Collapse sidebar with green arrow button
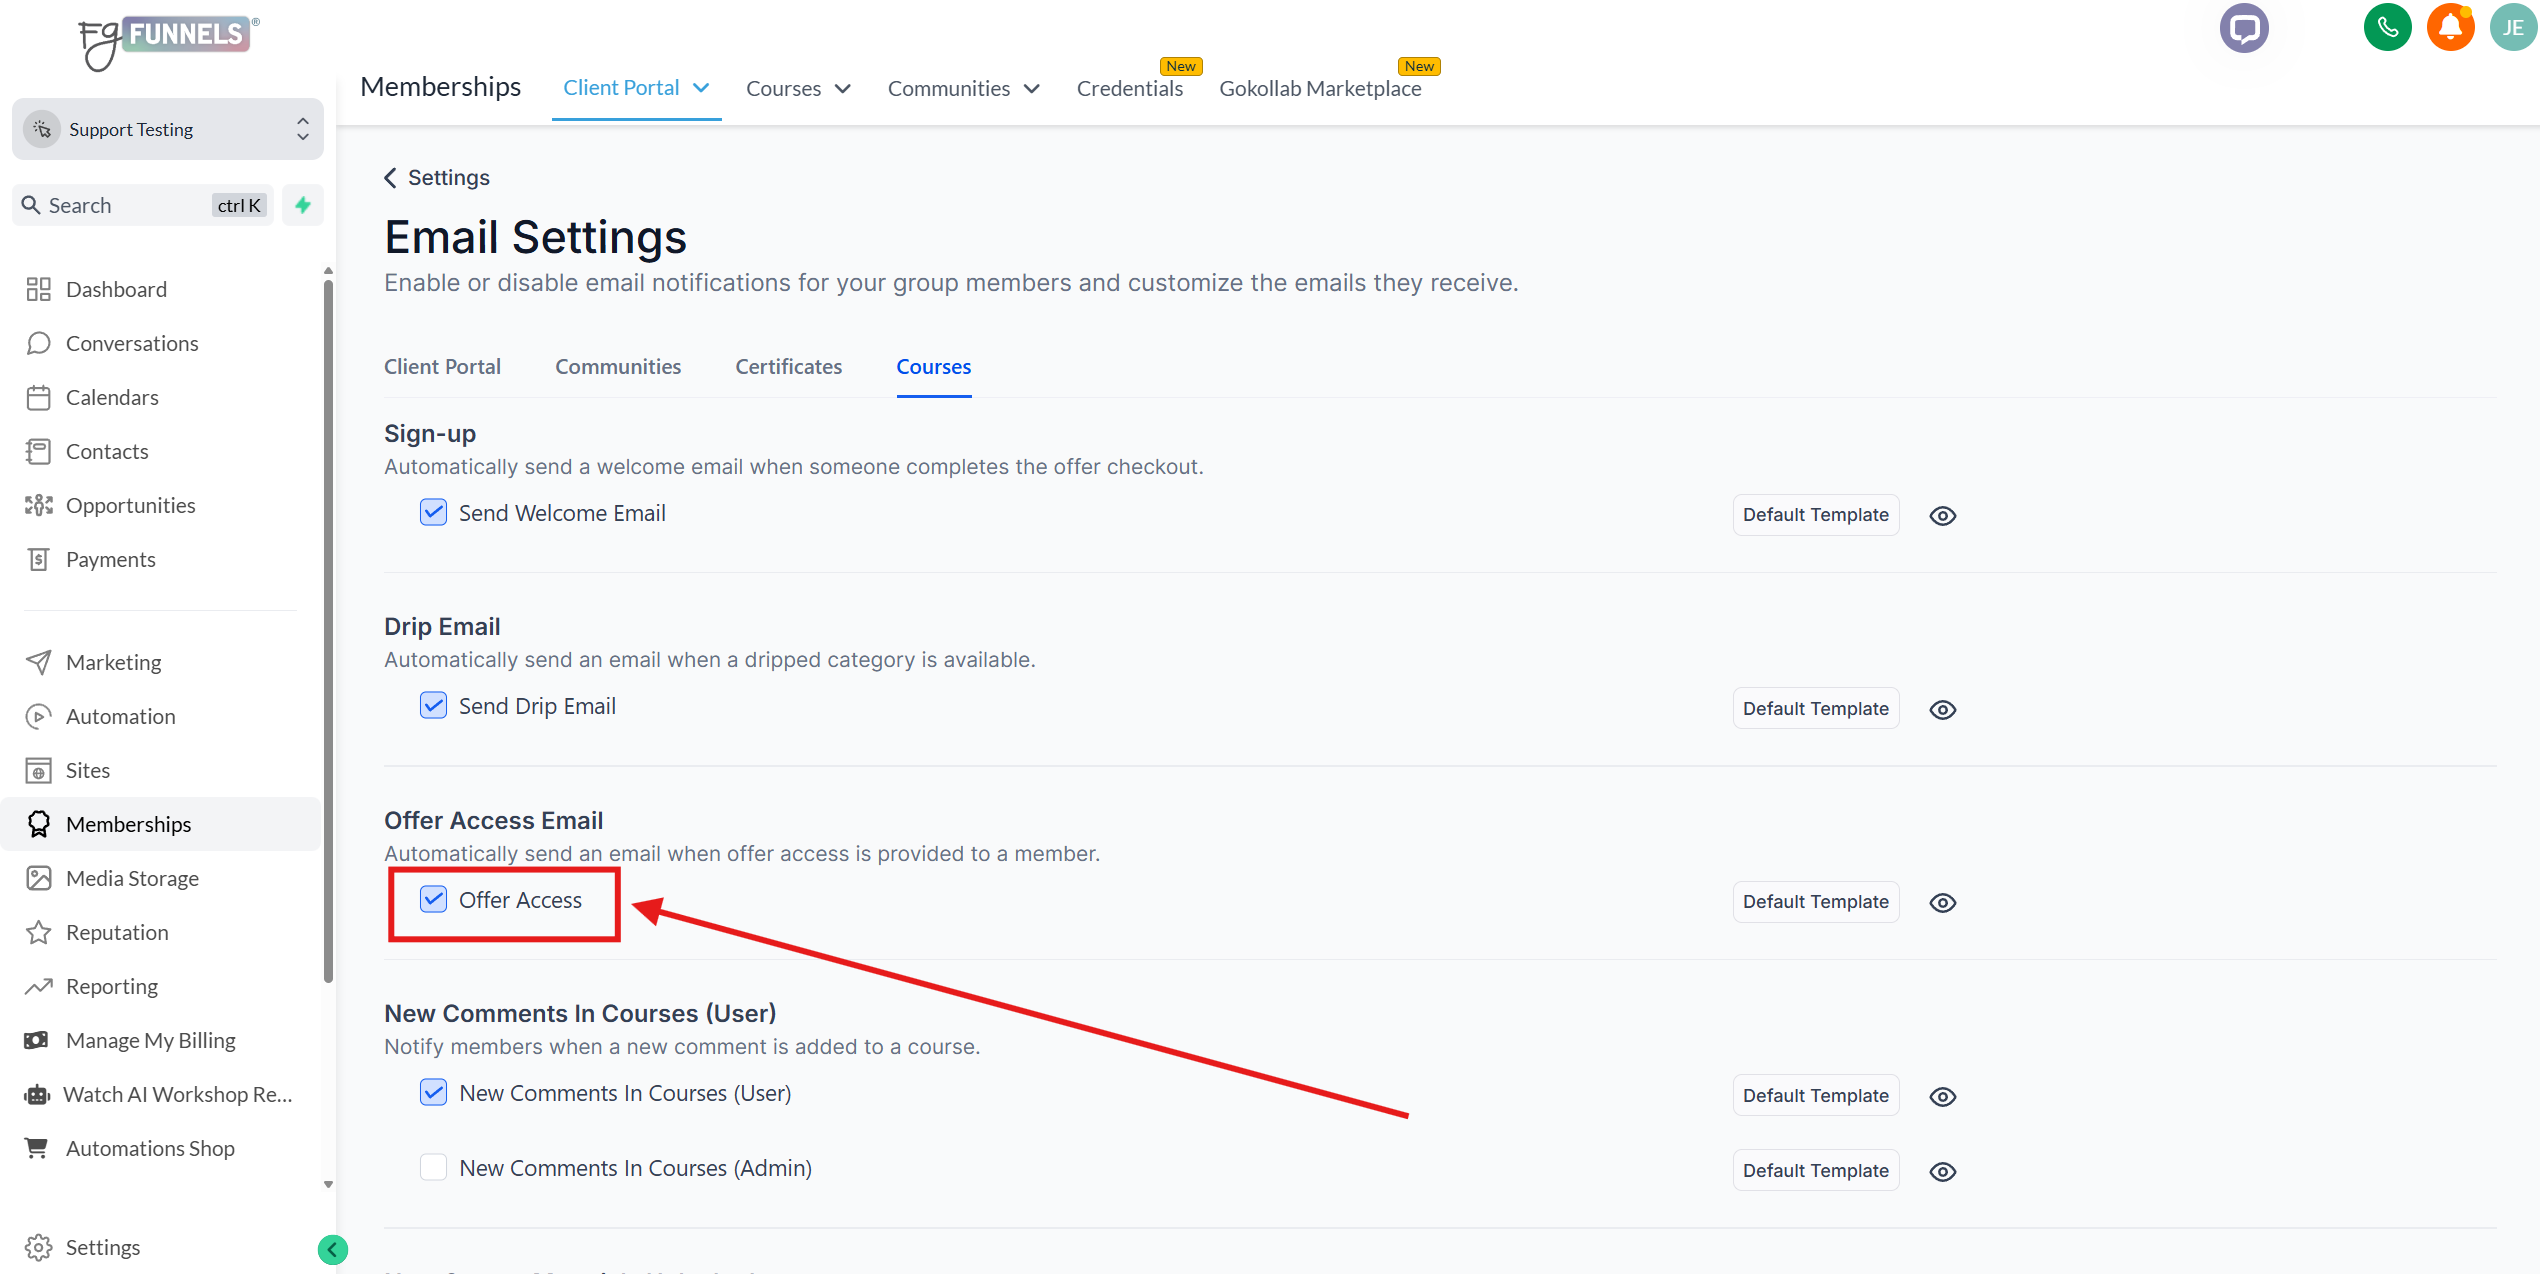Screen dimensions: 2540x1274 (x=332, y=1249)
